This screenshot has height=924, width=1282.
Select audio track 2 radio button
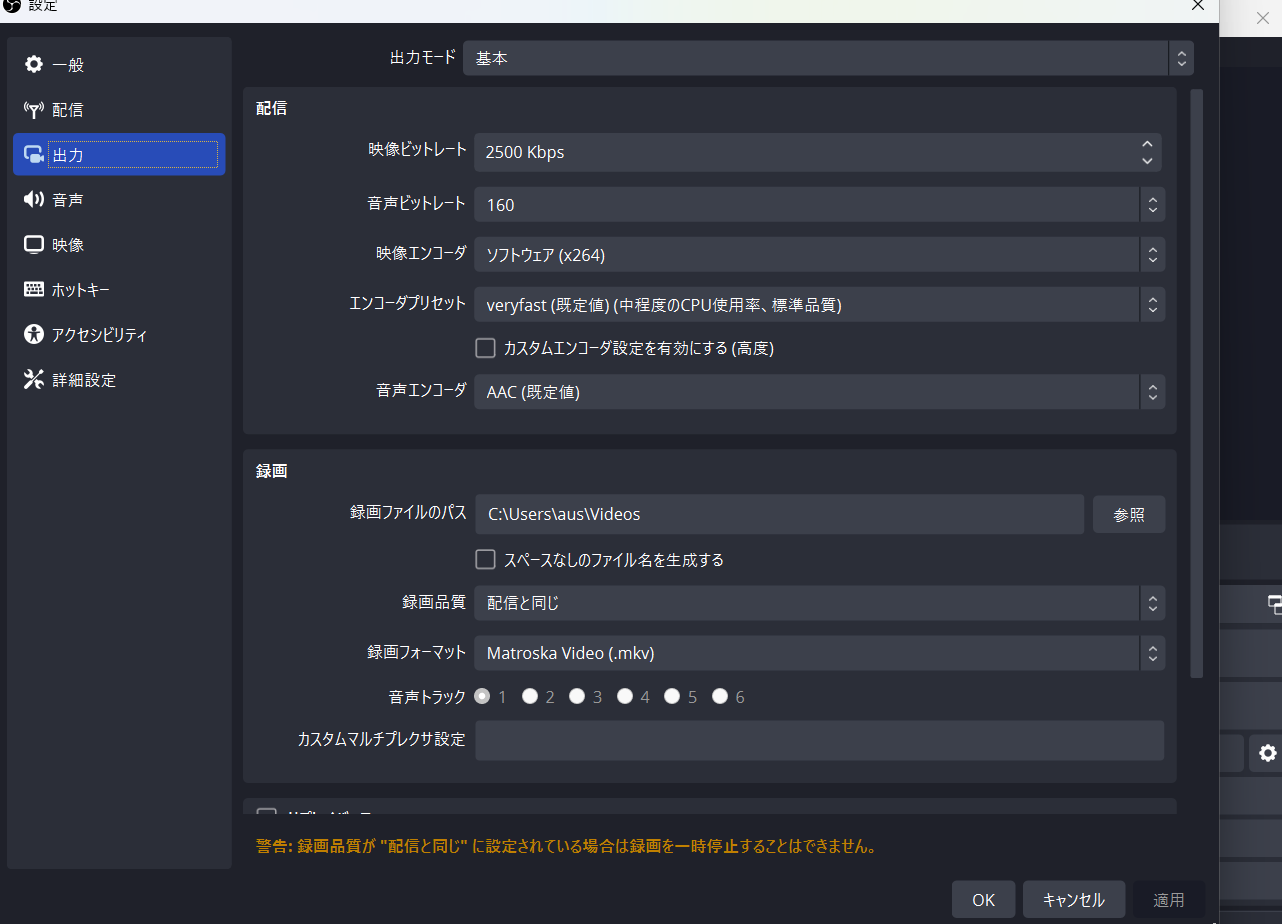(x=530, y=696)
